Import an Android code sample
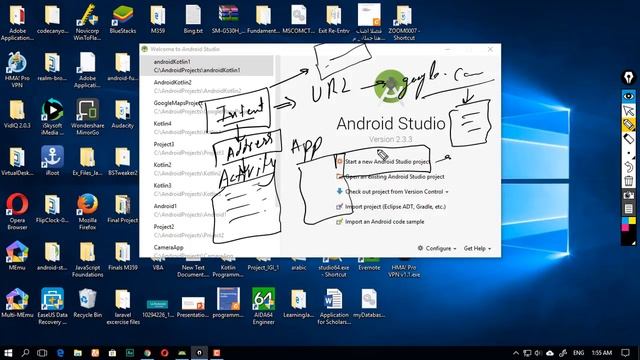The image size is (640, 360). 380,222
